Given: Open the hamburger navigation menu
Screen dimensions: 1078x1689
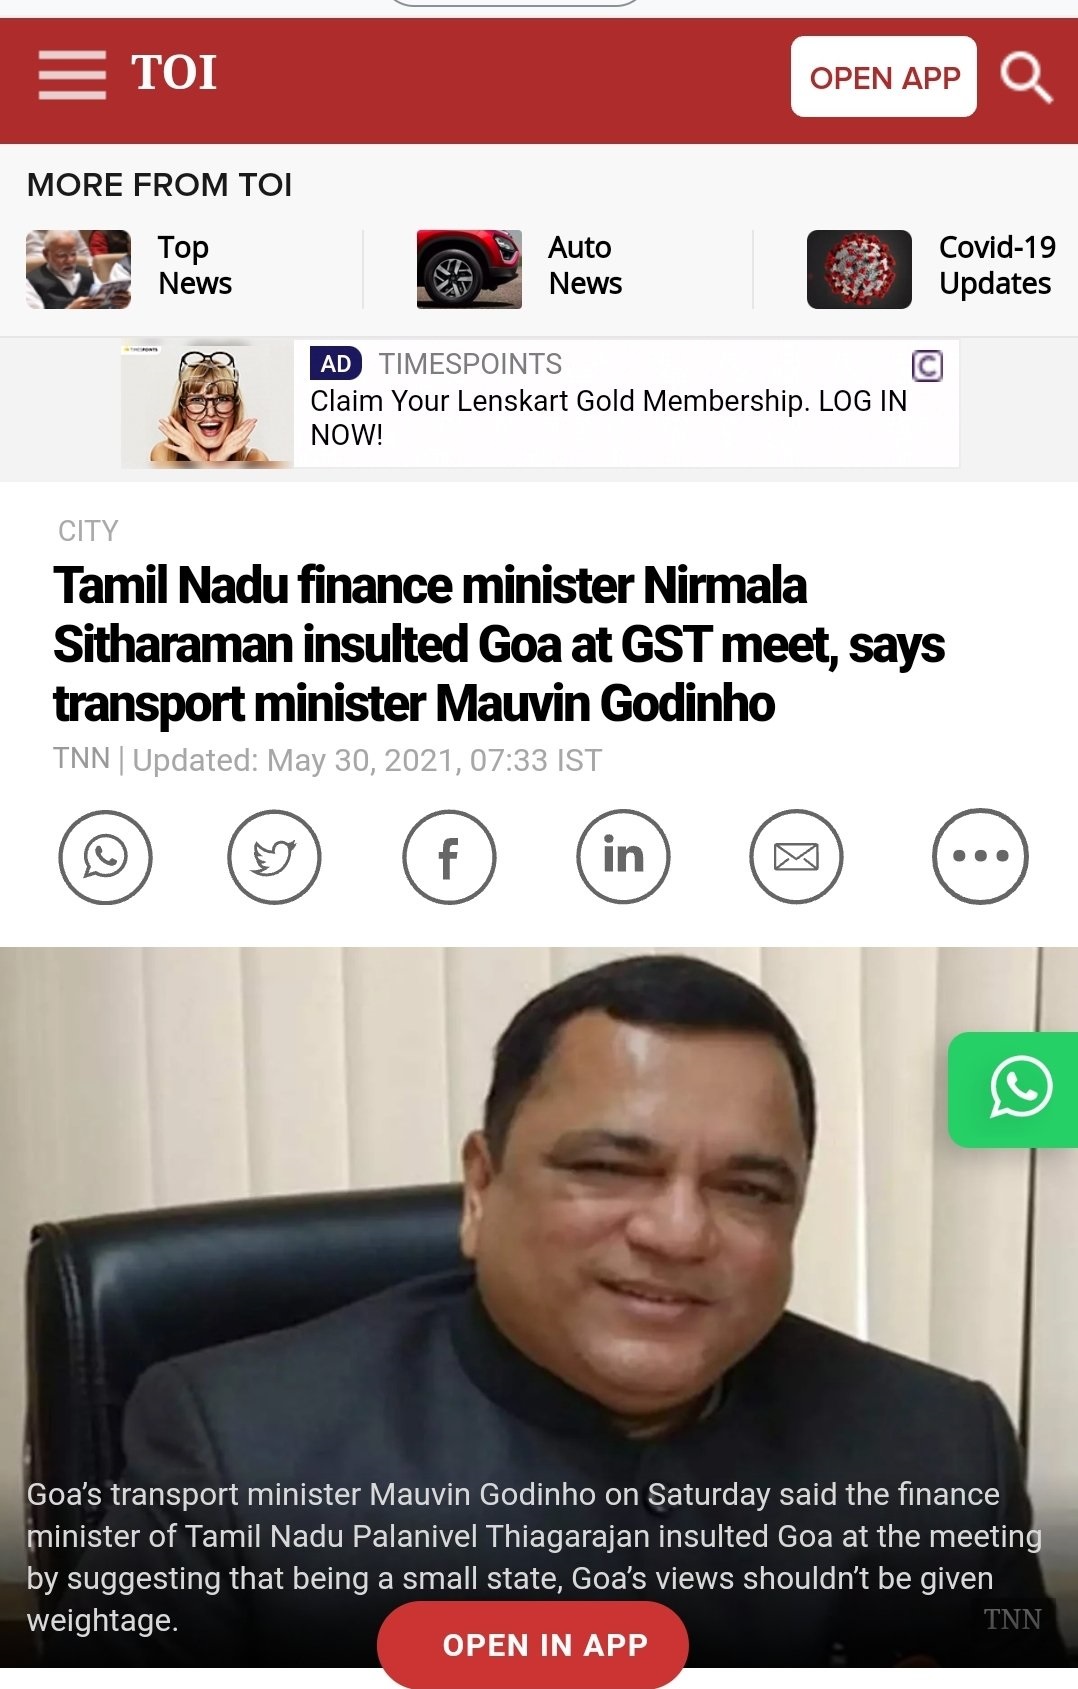Looking at the screenshot, I should 72,76.
